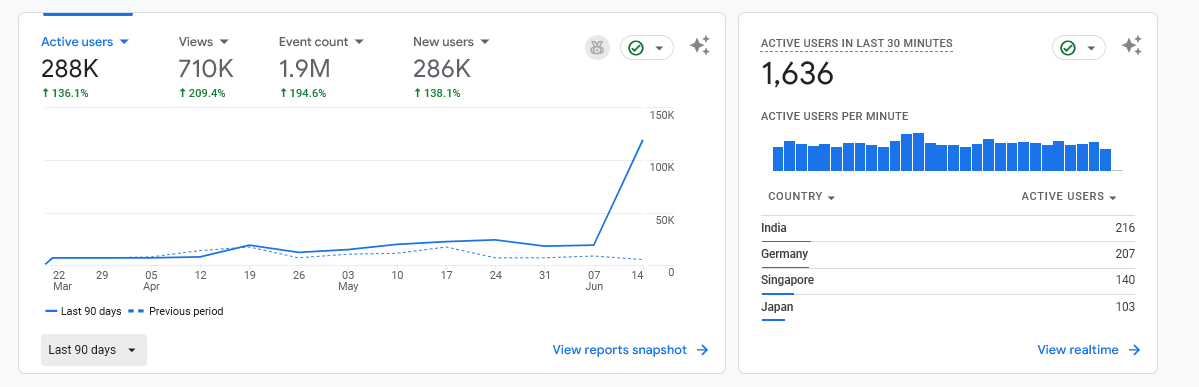The height and width of the screenshot is (387, 1199).
Task: Click Singapore's 140 active users value
Action: 1125,280
